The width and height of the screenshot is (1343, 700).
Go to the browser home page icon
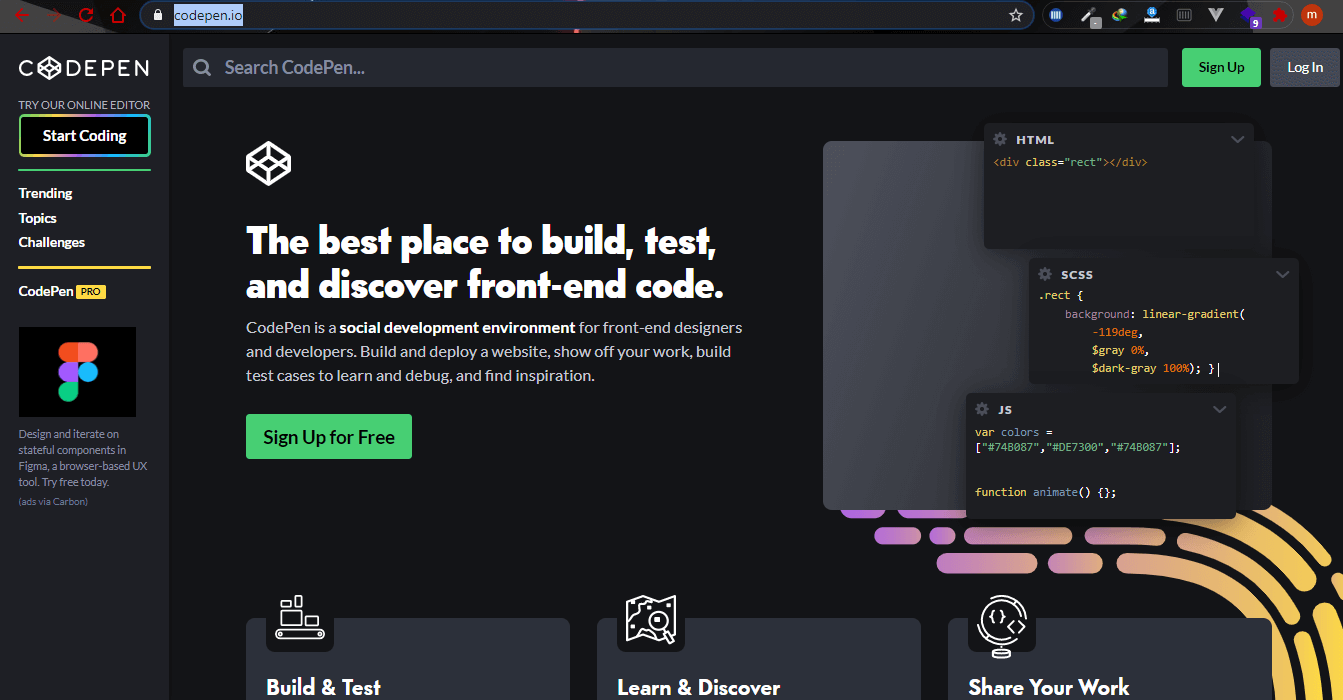click(118, 15)
